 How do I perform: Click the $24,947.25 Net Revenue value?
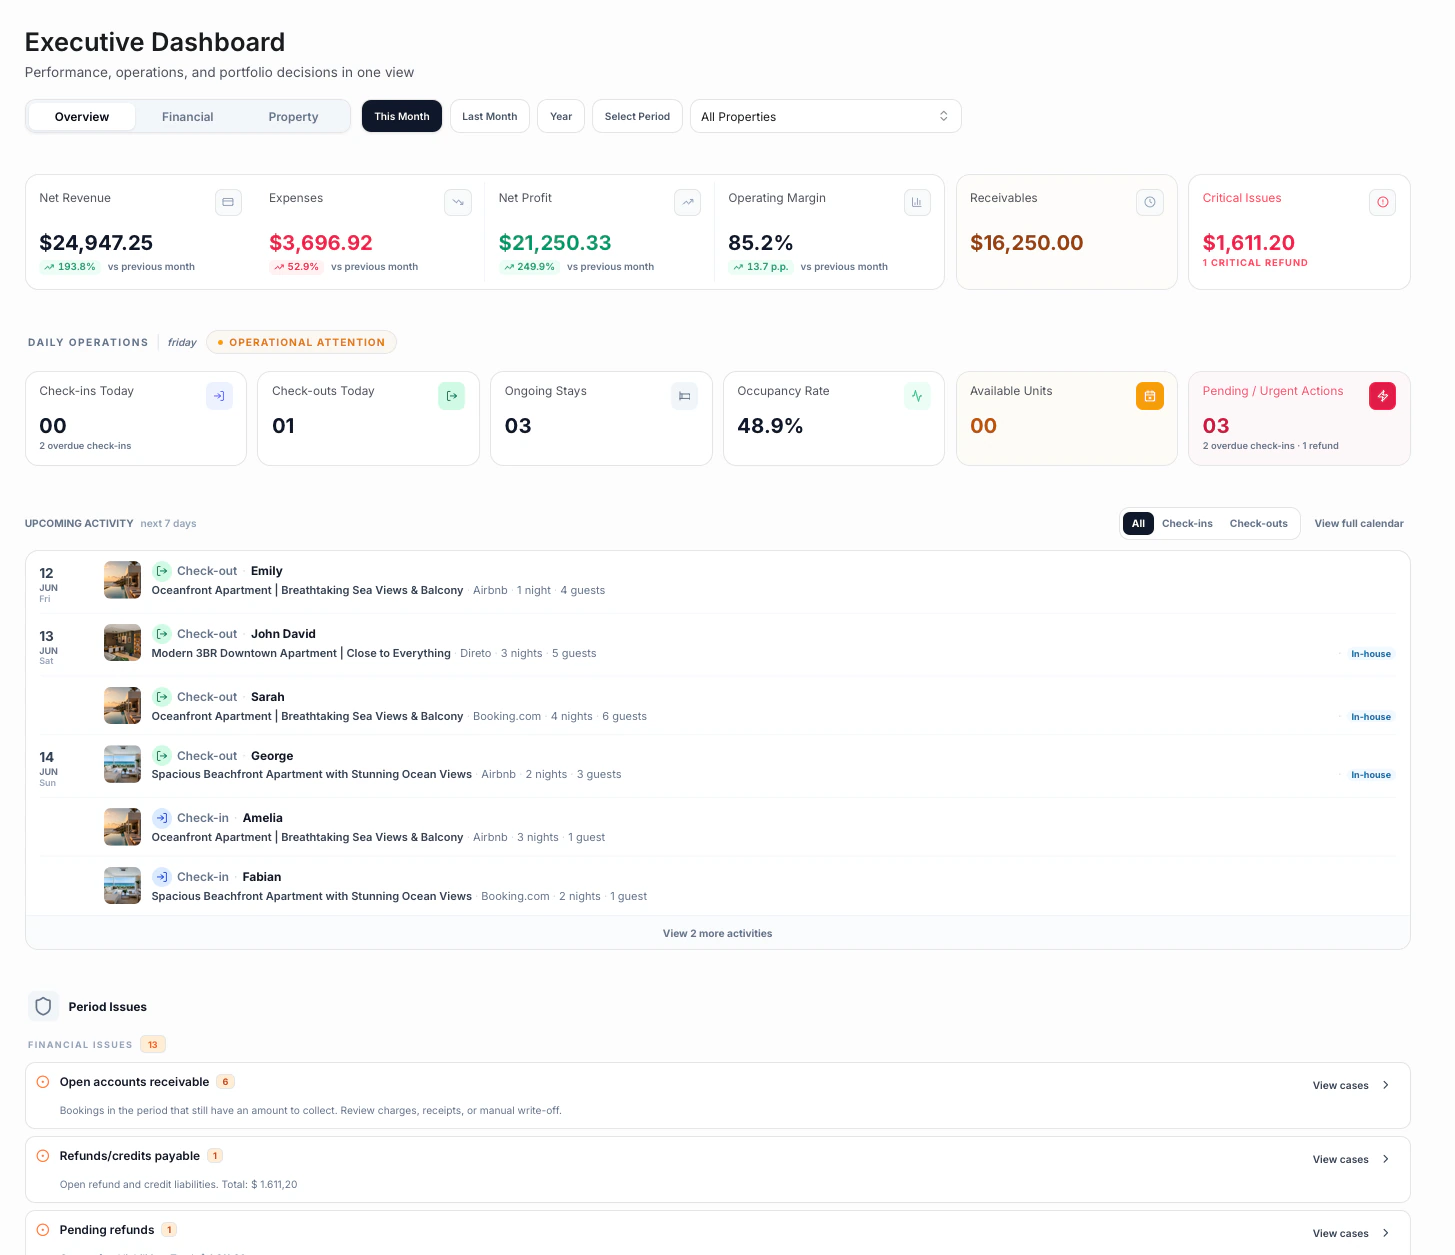click(x=96, y=243)
